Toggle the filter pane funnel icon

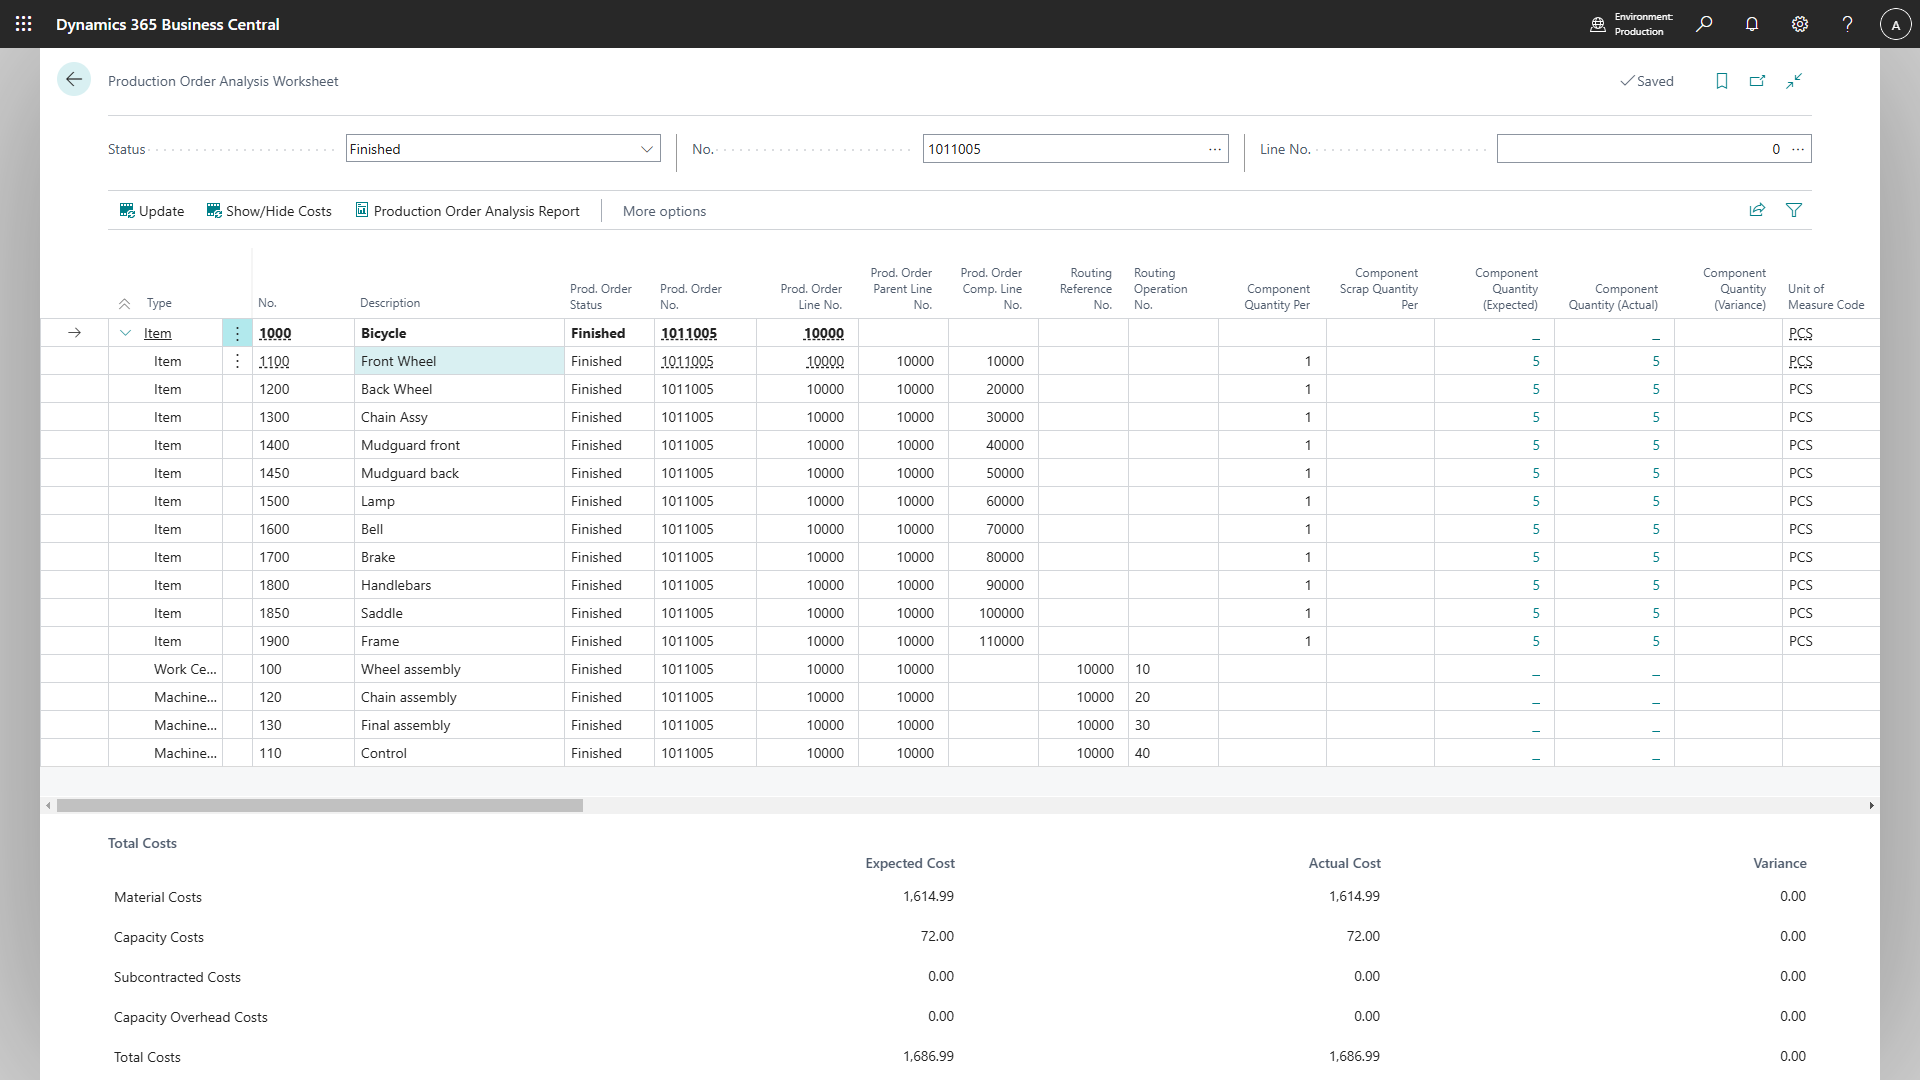pos(1794,210)
